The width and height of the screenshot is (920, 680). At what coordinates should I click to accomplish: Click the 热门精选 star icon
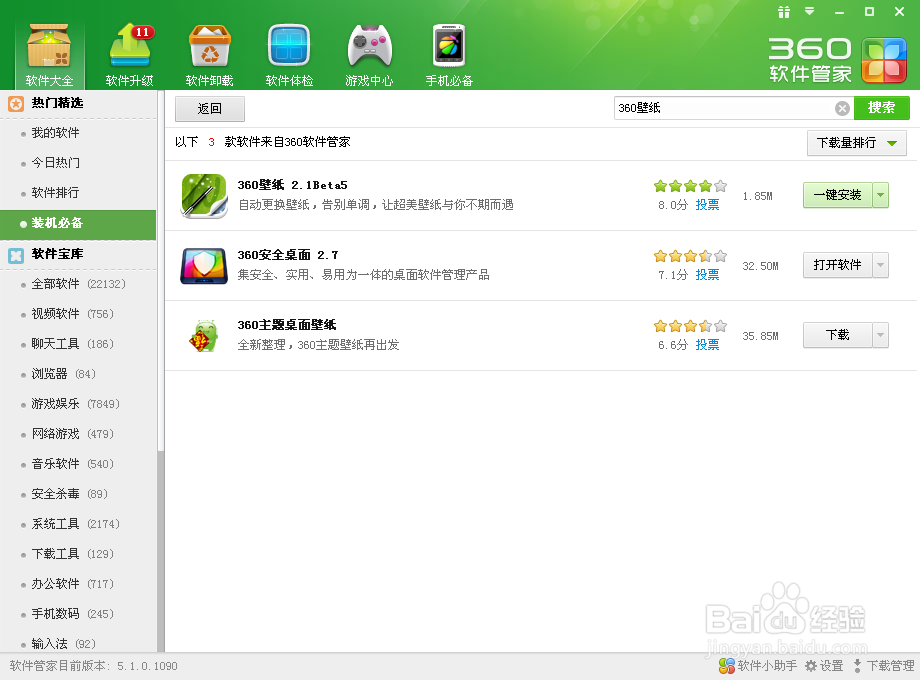coord(16,104)
